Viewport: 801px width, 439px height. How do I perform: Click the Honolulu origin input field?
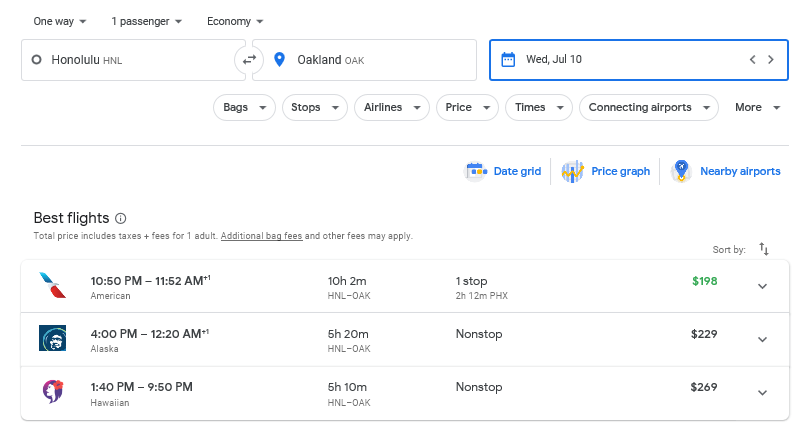tap(130, 60)
